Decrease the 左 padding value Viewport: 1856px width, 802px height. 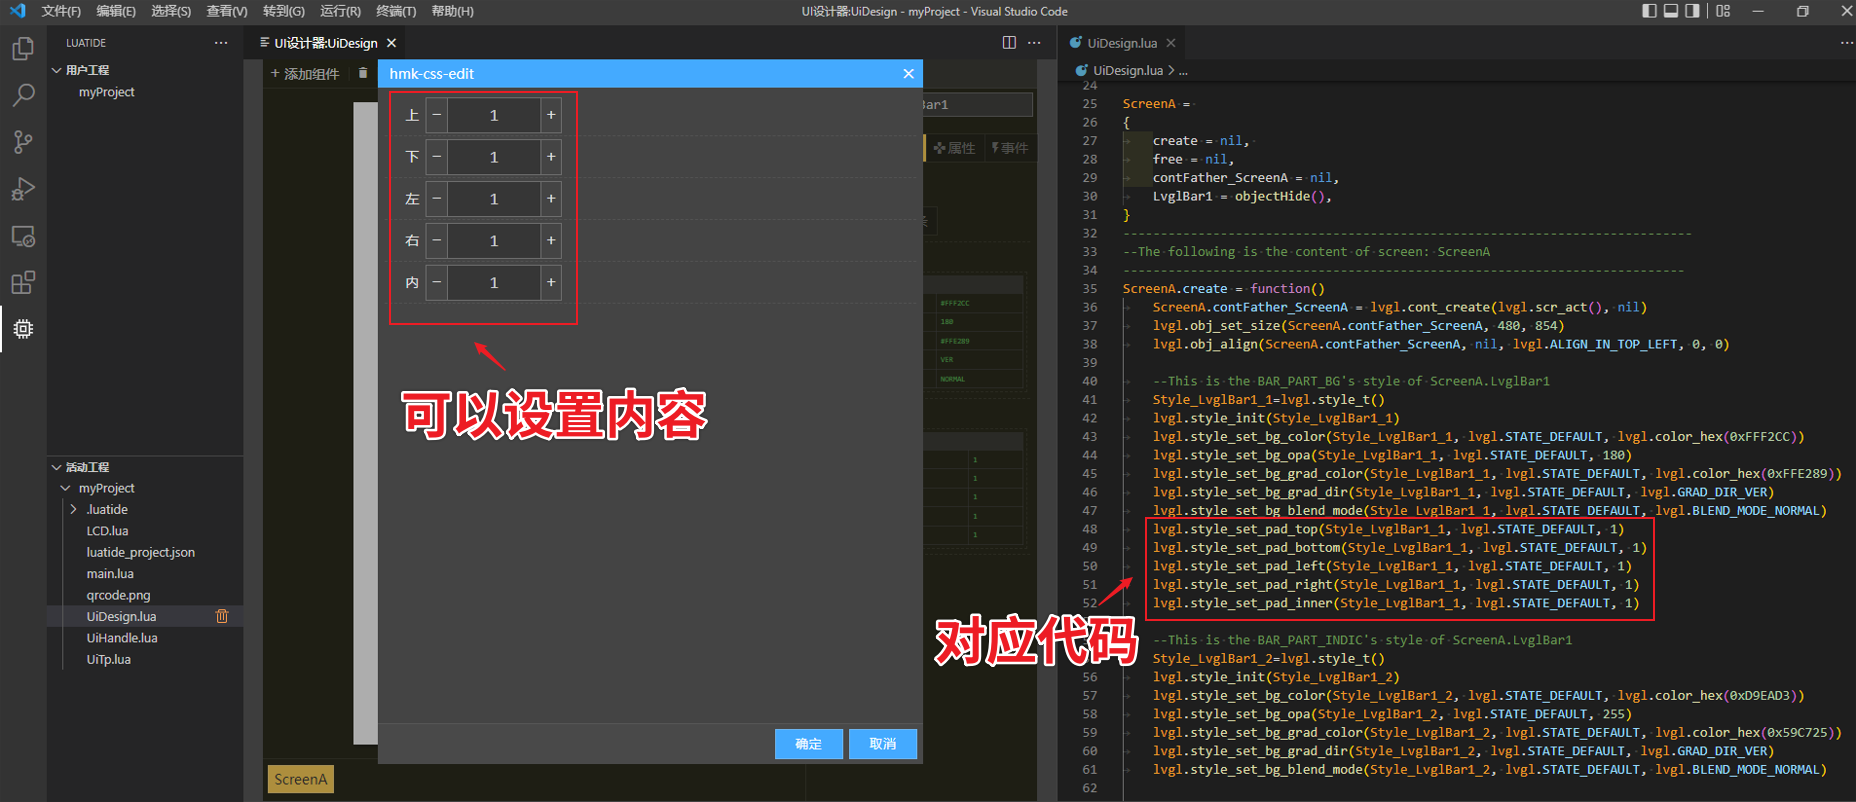(437, 199)
